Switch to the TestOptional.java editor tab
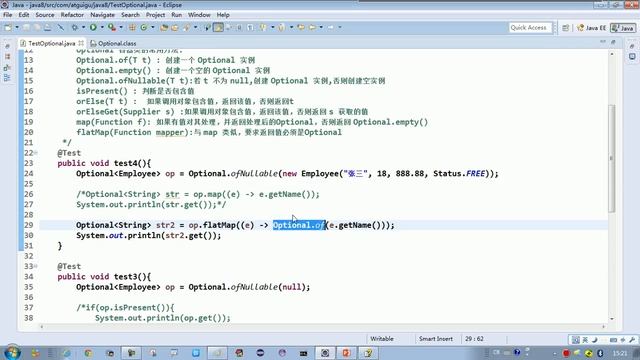The width and height of the screenshot is (640, 360). click(51, 43)
